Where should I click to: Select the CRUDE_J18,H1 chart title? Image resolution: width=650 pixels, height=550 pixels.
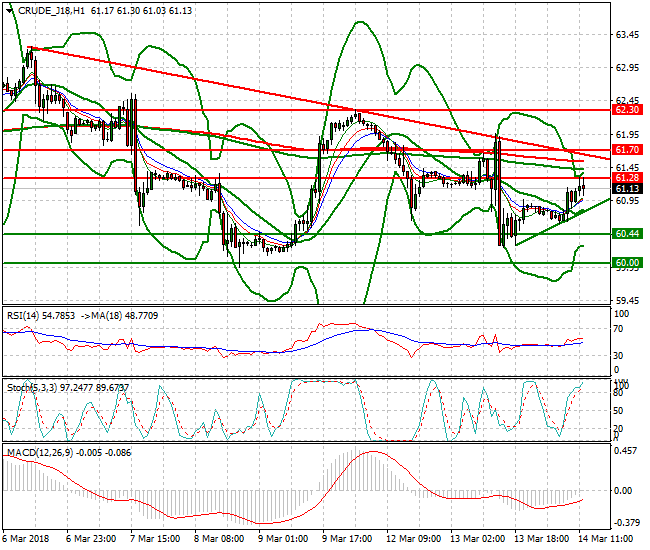tap(51, 11)
